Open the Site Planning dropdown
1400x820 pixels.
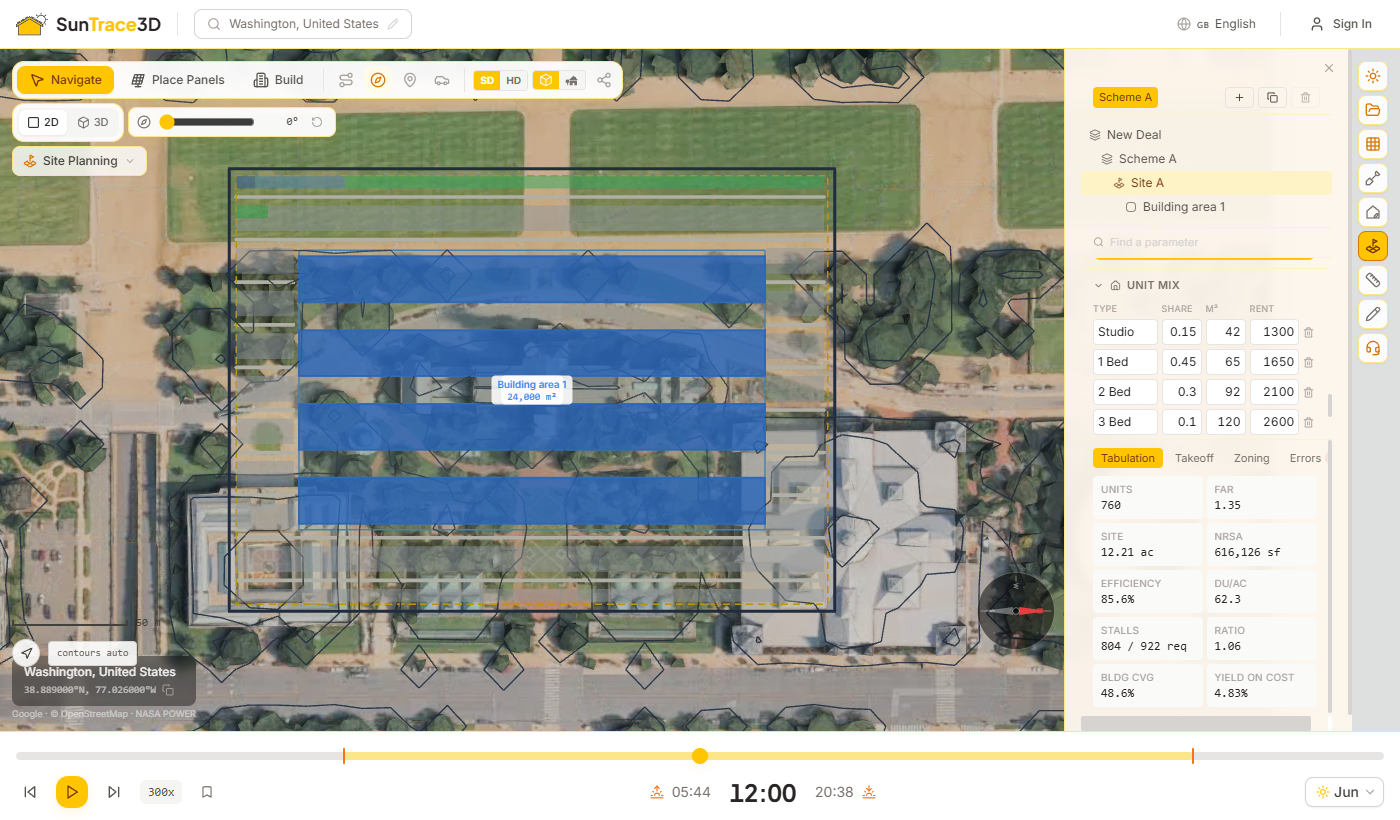(x=79, y=161)
